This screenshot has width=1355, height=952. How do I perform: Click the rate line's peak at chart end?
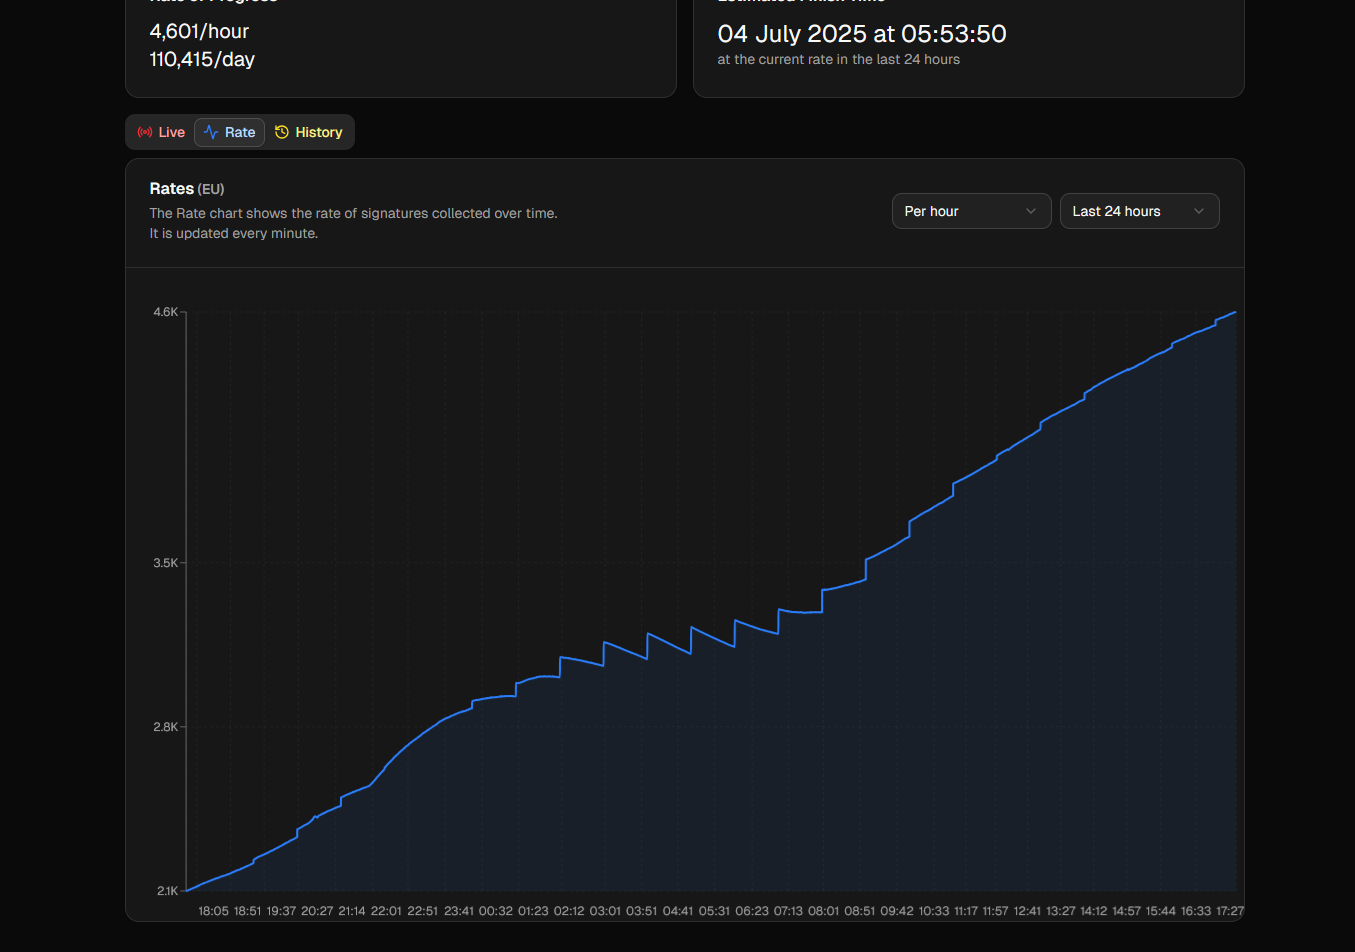pos(1236,312)
